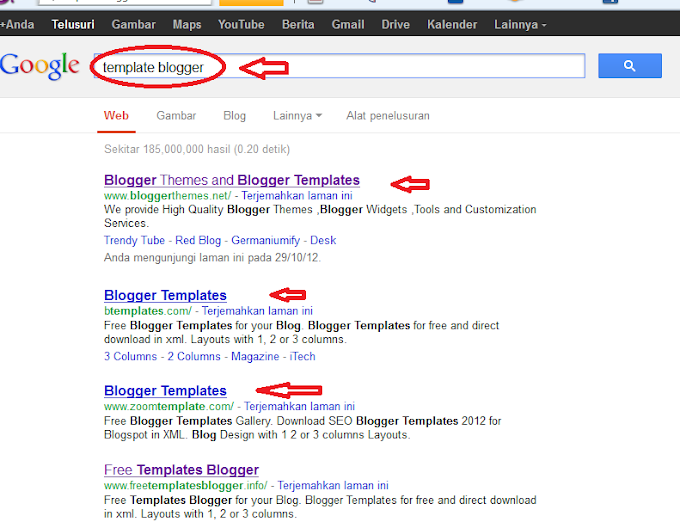
Task: Click the www.zoomtemplate.com green URL
Action: coord(169,406)
